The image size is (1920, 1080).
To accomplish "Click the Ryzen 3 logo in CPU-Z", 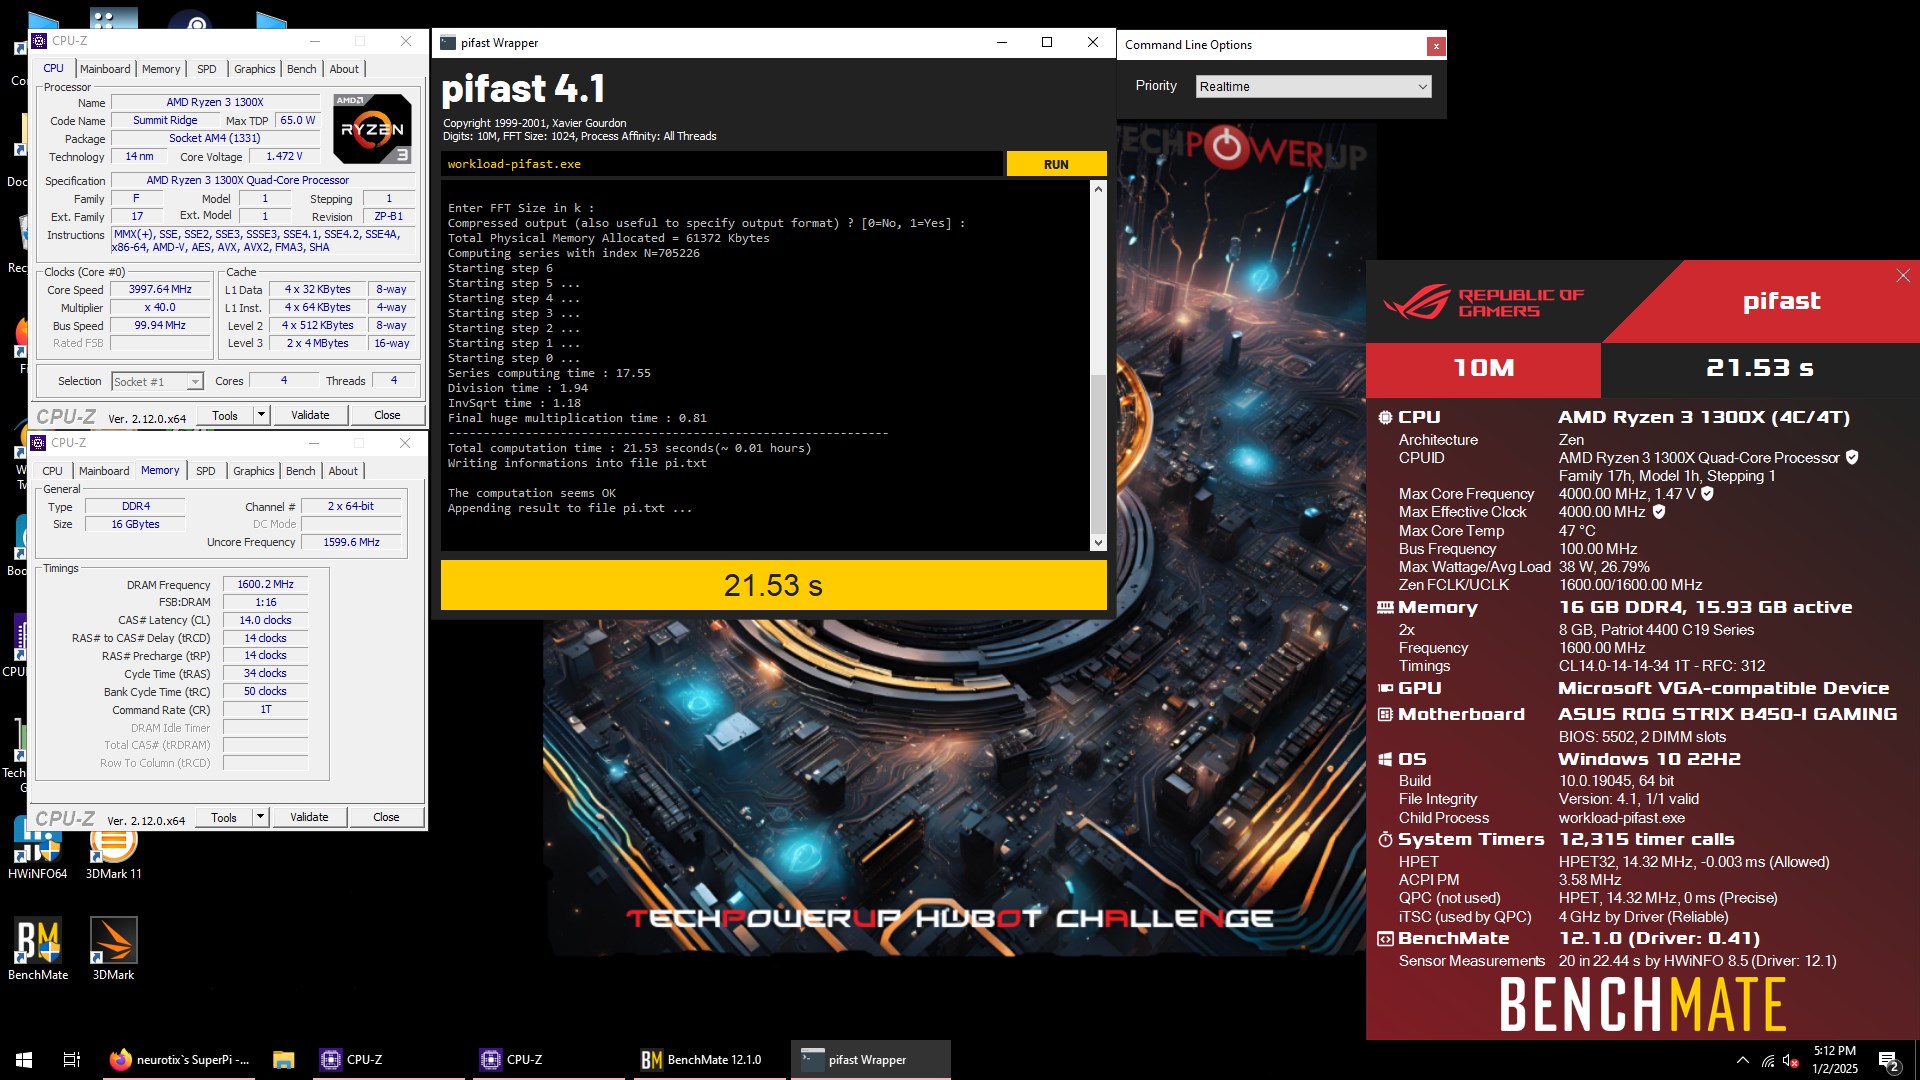I will 372,128.
